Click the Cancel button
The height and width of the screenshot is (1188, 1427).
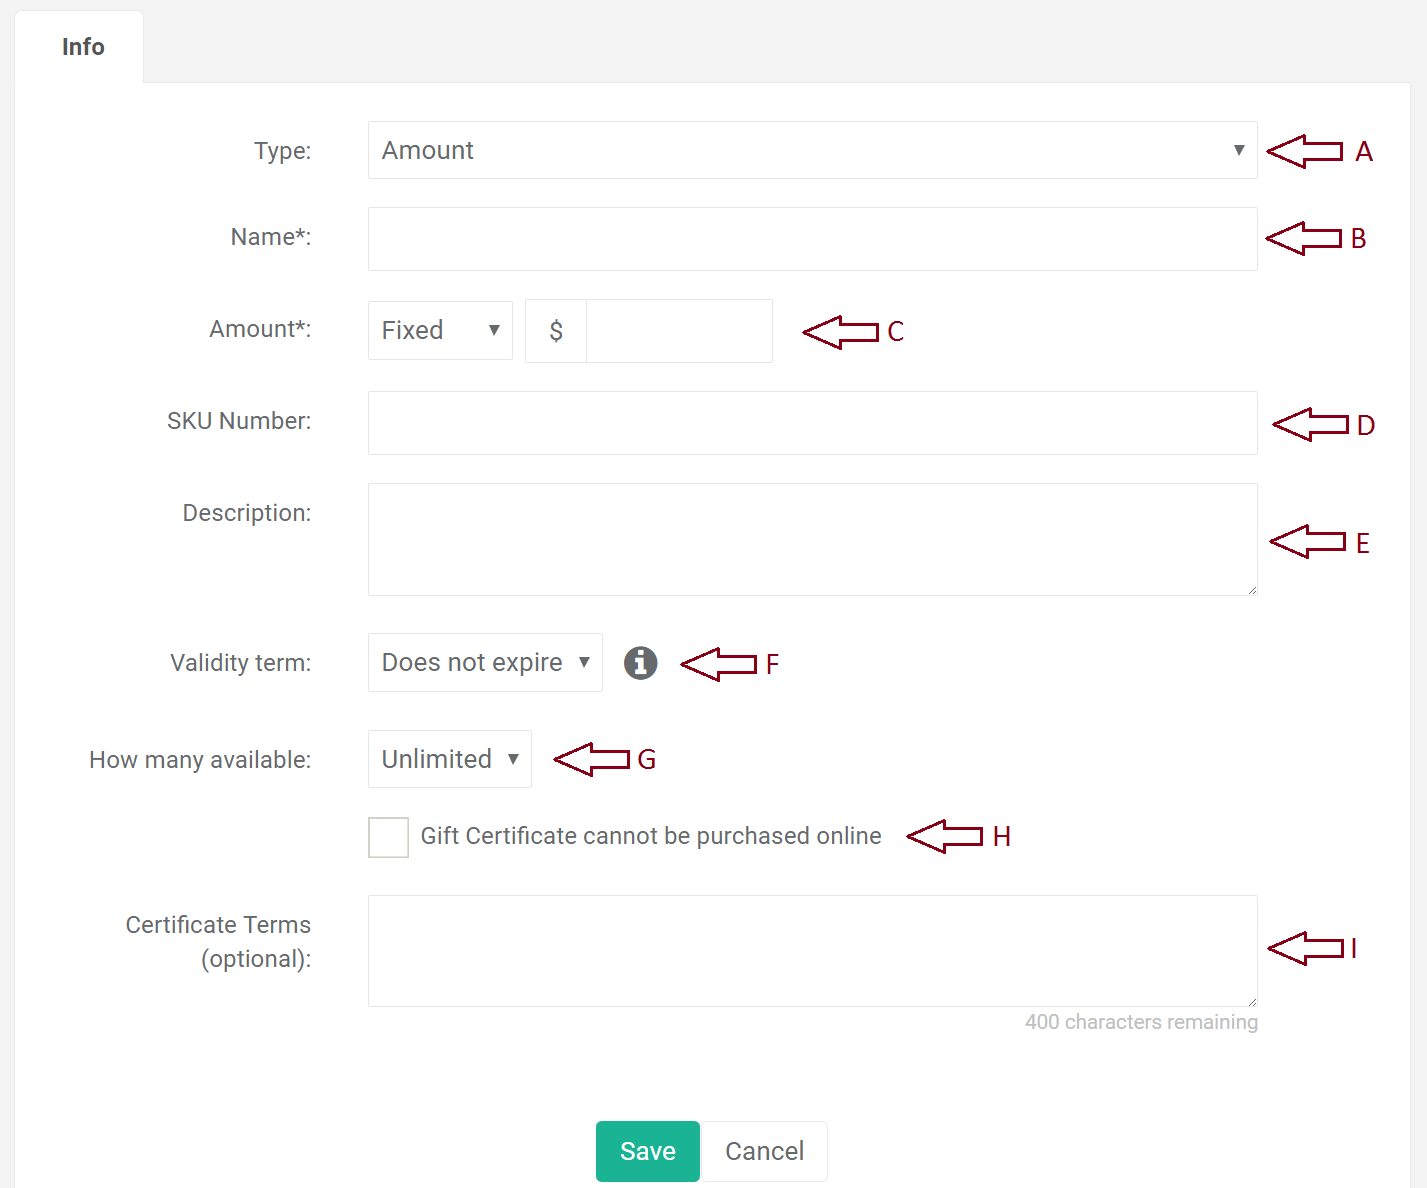764,1151
